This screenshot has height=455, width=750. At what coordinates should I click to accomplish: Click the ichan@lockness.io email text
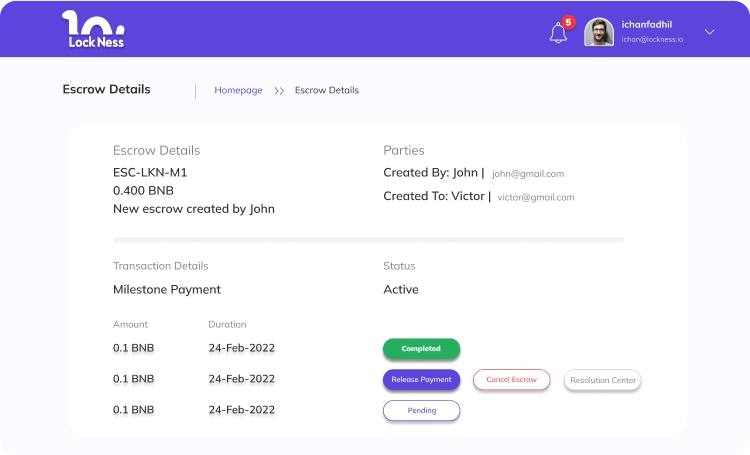coord(652,39)
